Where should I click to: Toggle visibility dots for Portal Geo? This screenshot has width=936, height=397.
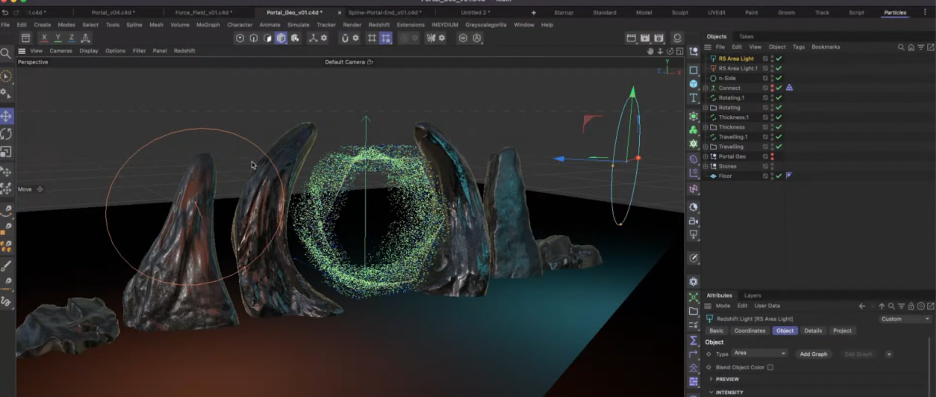(x=772, y=156)
